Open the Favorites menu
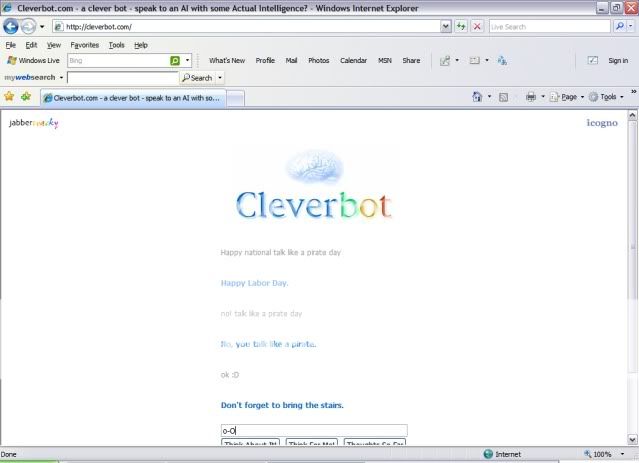Image resolution: width=639 pixels, height=463 pixels. [x=84, y=45]
